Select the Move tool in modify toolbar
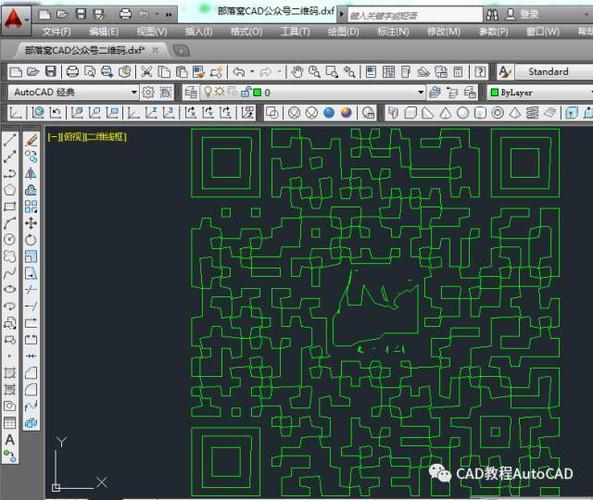The width and height of the screenshot is (593, 500). (31, 223)
